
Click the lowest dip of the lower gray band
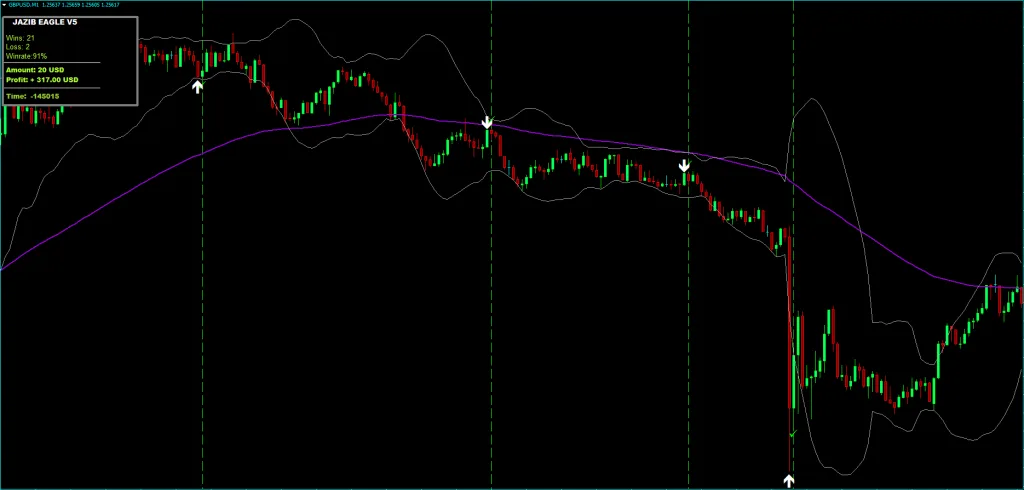842,472
